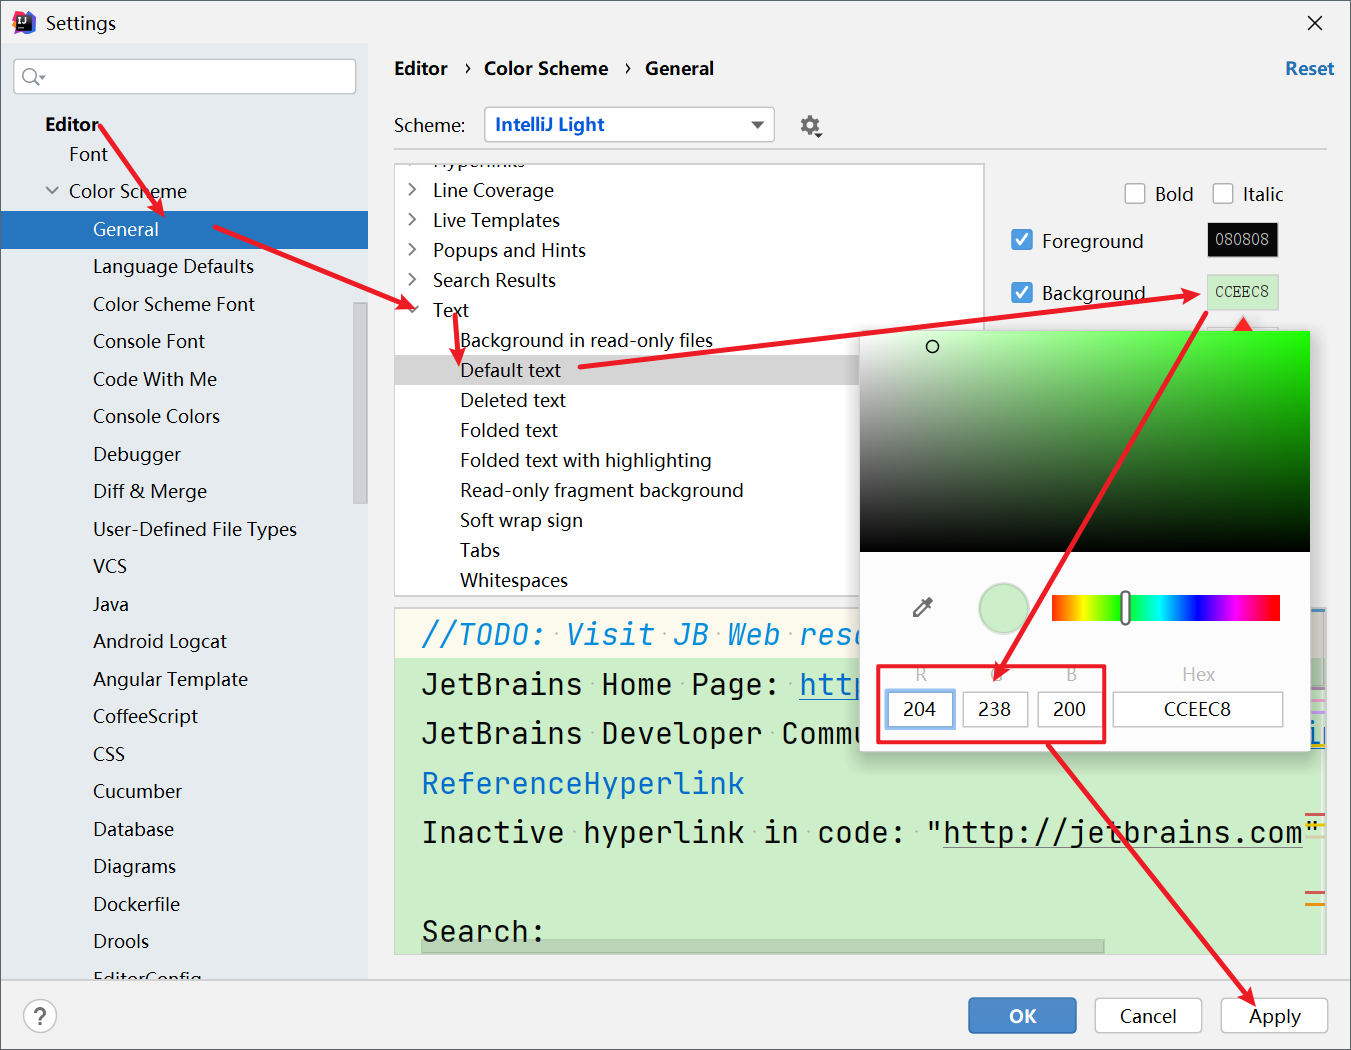The width and height of the screenshot is (1351, 1050).
Task: Open the Angular Template color settings
Action: (x=170, y=679)
